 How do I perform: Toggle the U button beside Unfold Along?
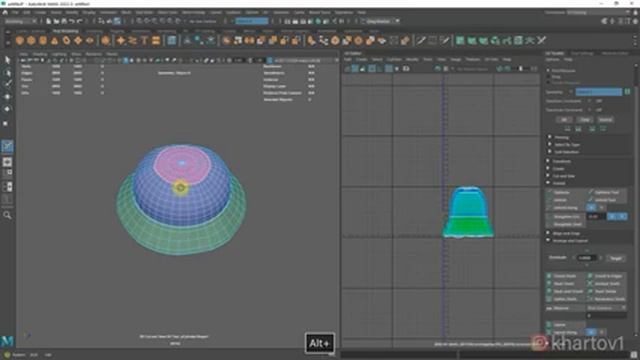click(x=591, y=208)
